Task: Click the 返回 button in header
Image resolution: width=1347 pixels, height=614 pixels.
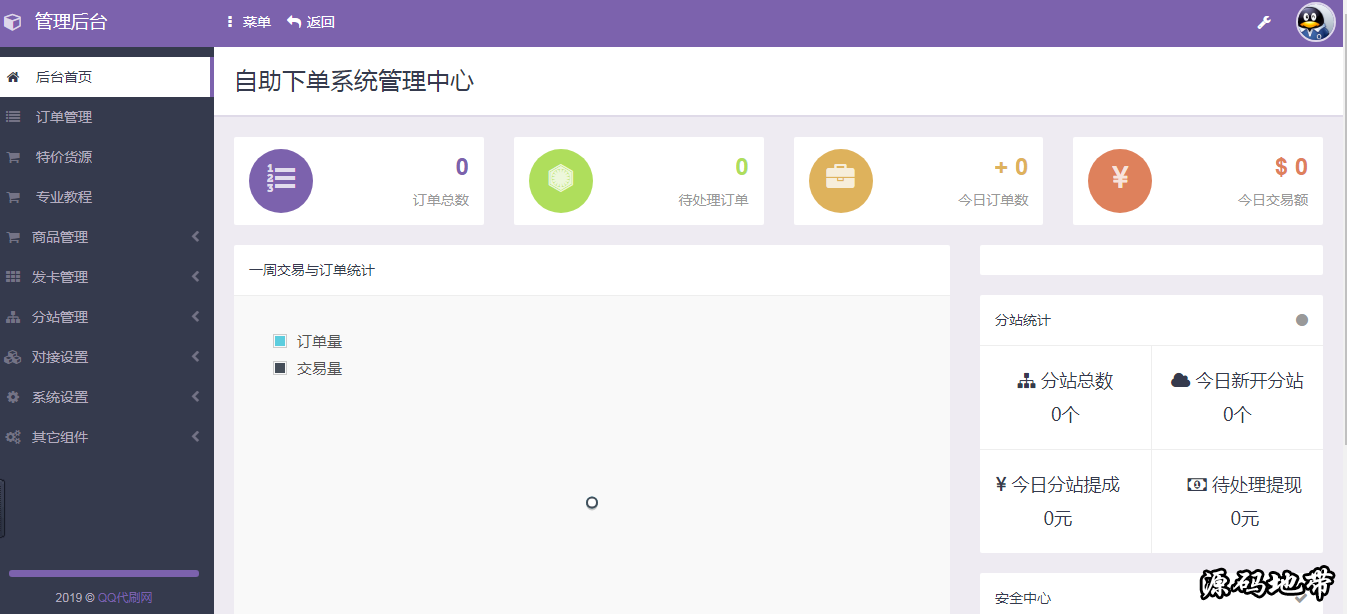Action: point(311,22)
